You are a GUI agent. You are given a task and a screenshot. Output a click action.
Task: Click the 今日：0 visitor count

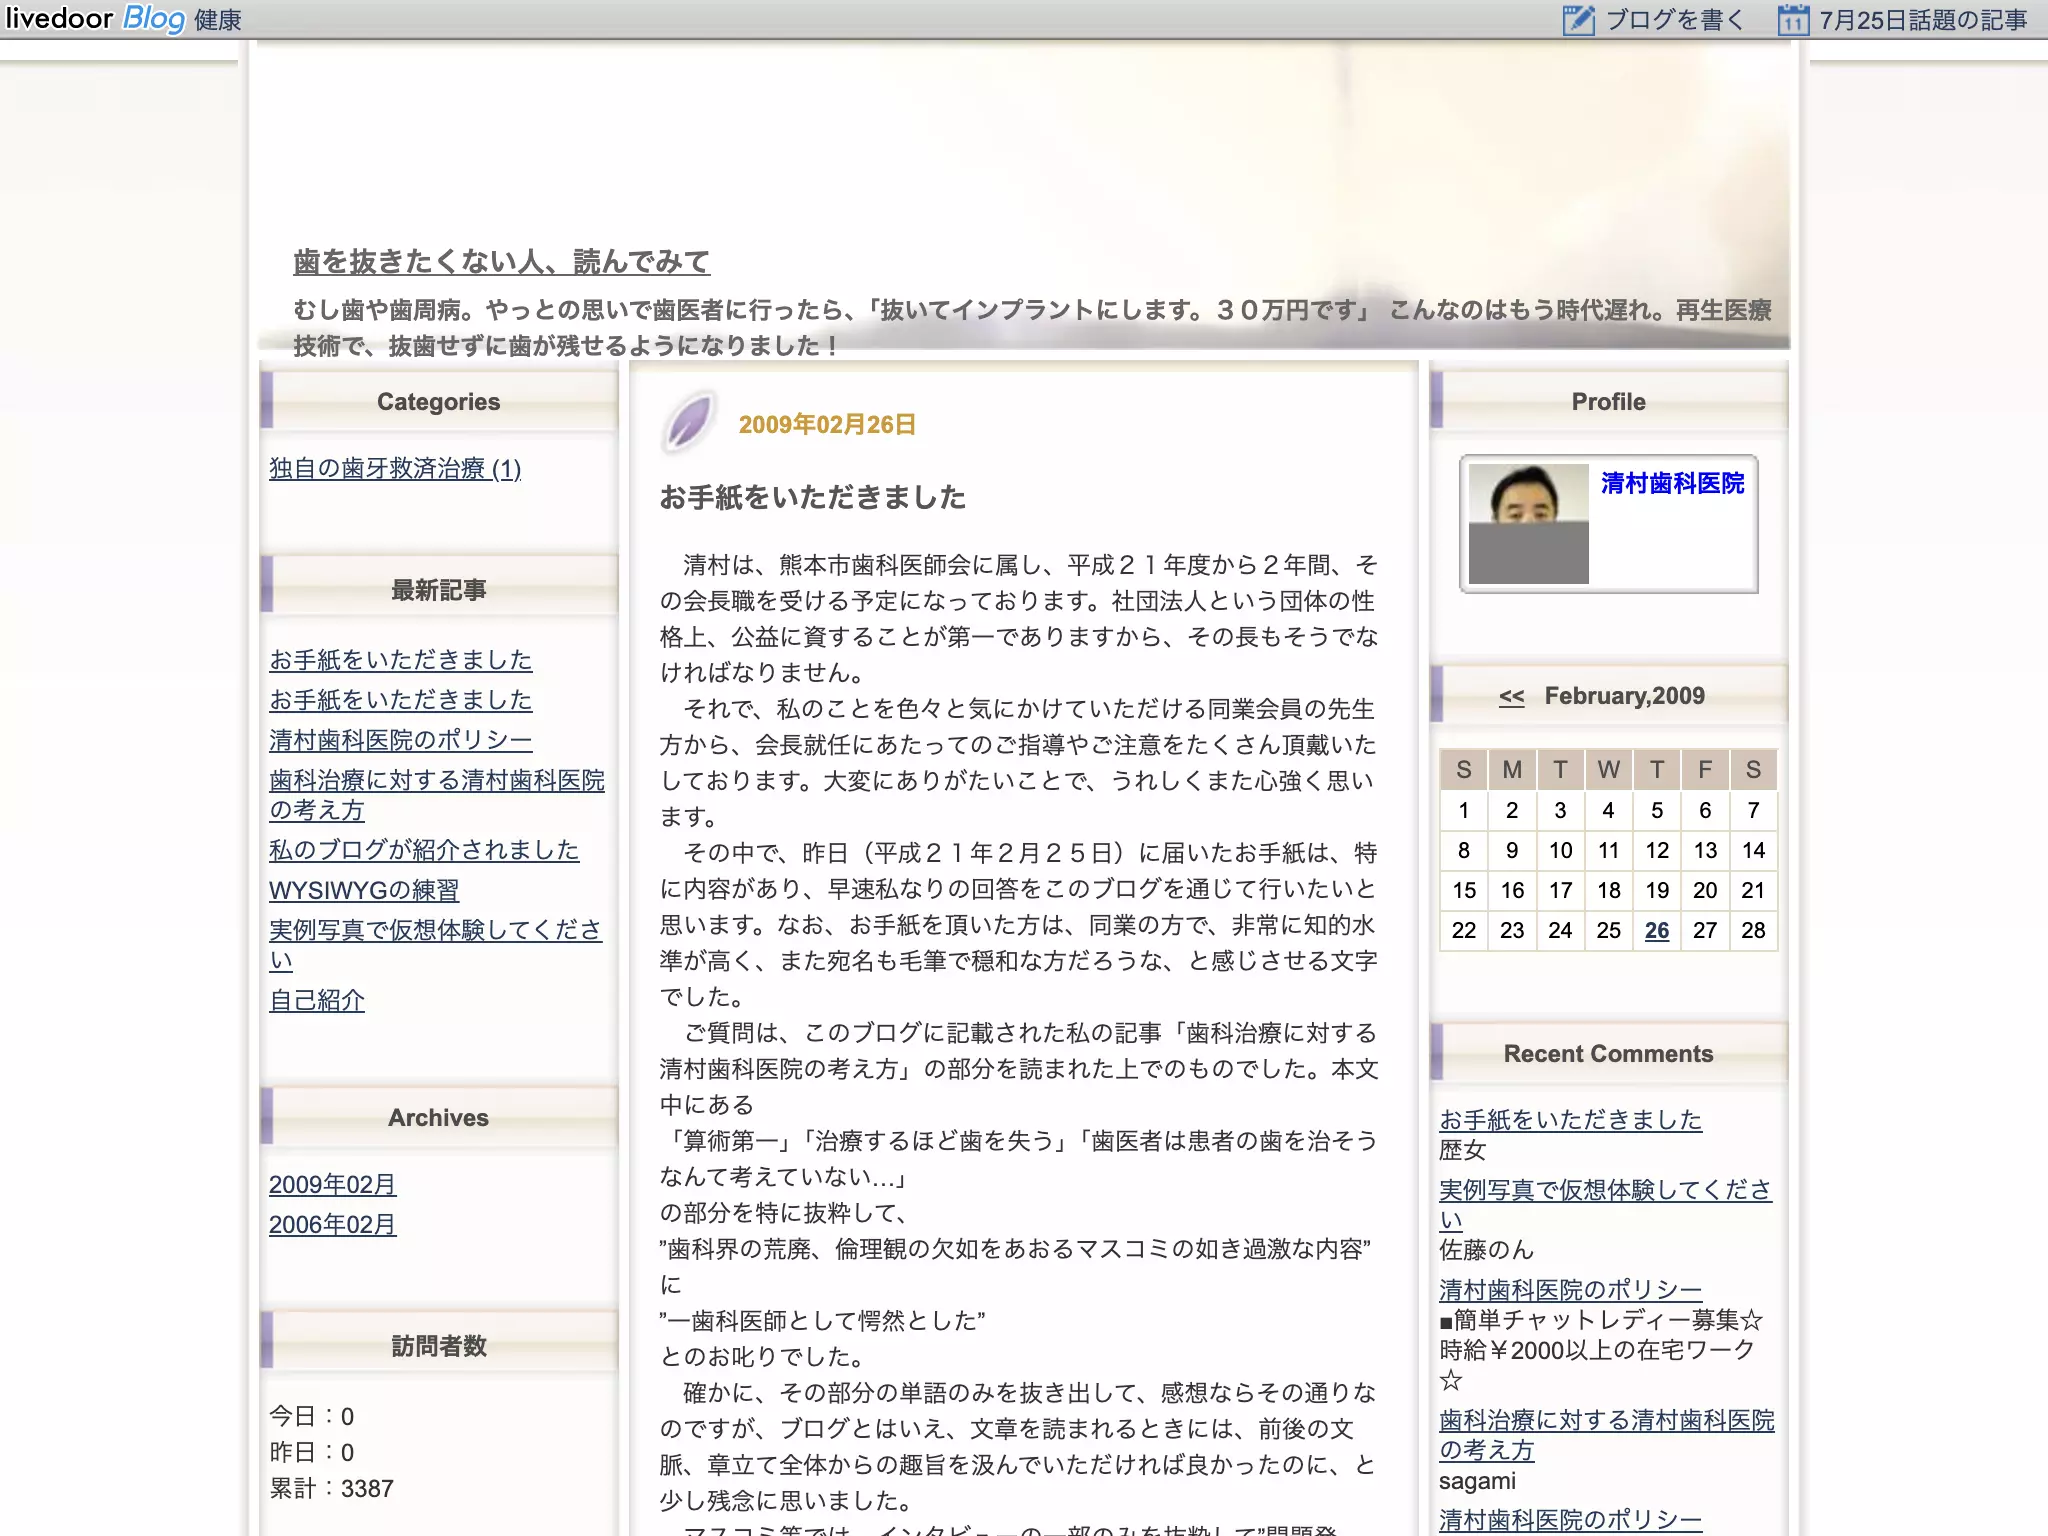(x=311, y=1416)
